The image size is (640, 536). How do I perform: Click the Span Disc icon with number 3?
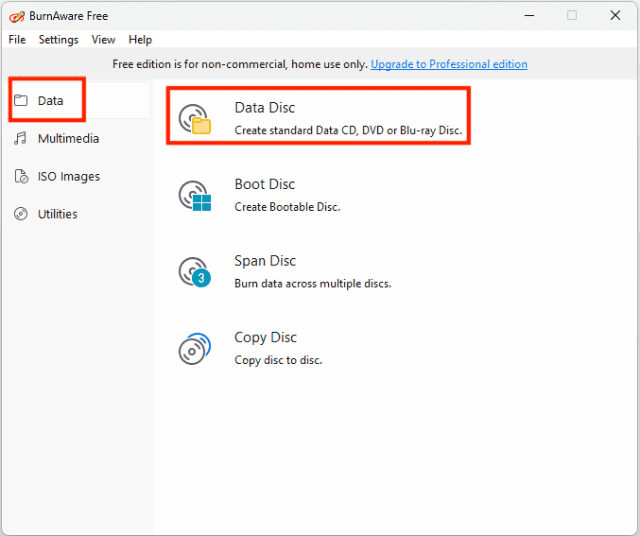pos(195,272)
